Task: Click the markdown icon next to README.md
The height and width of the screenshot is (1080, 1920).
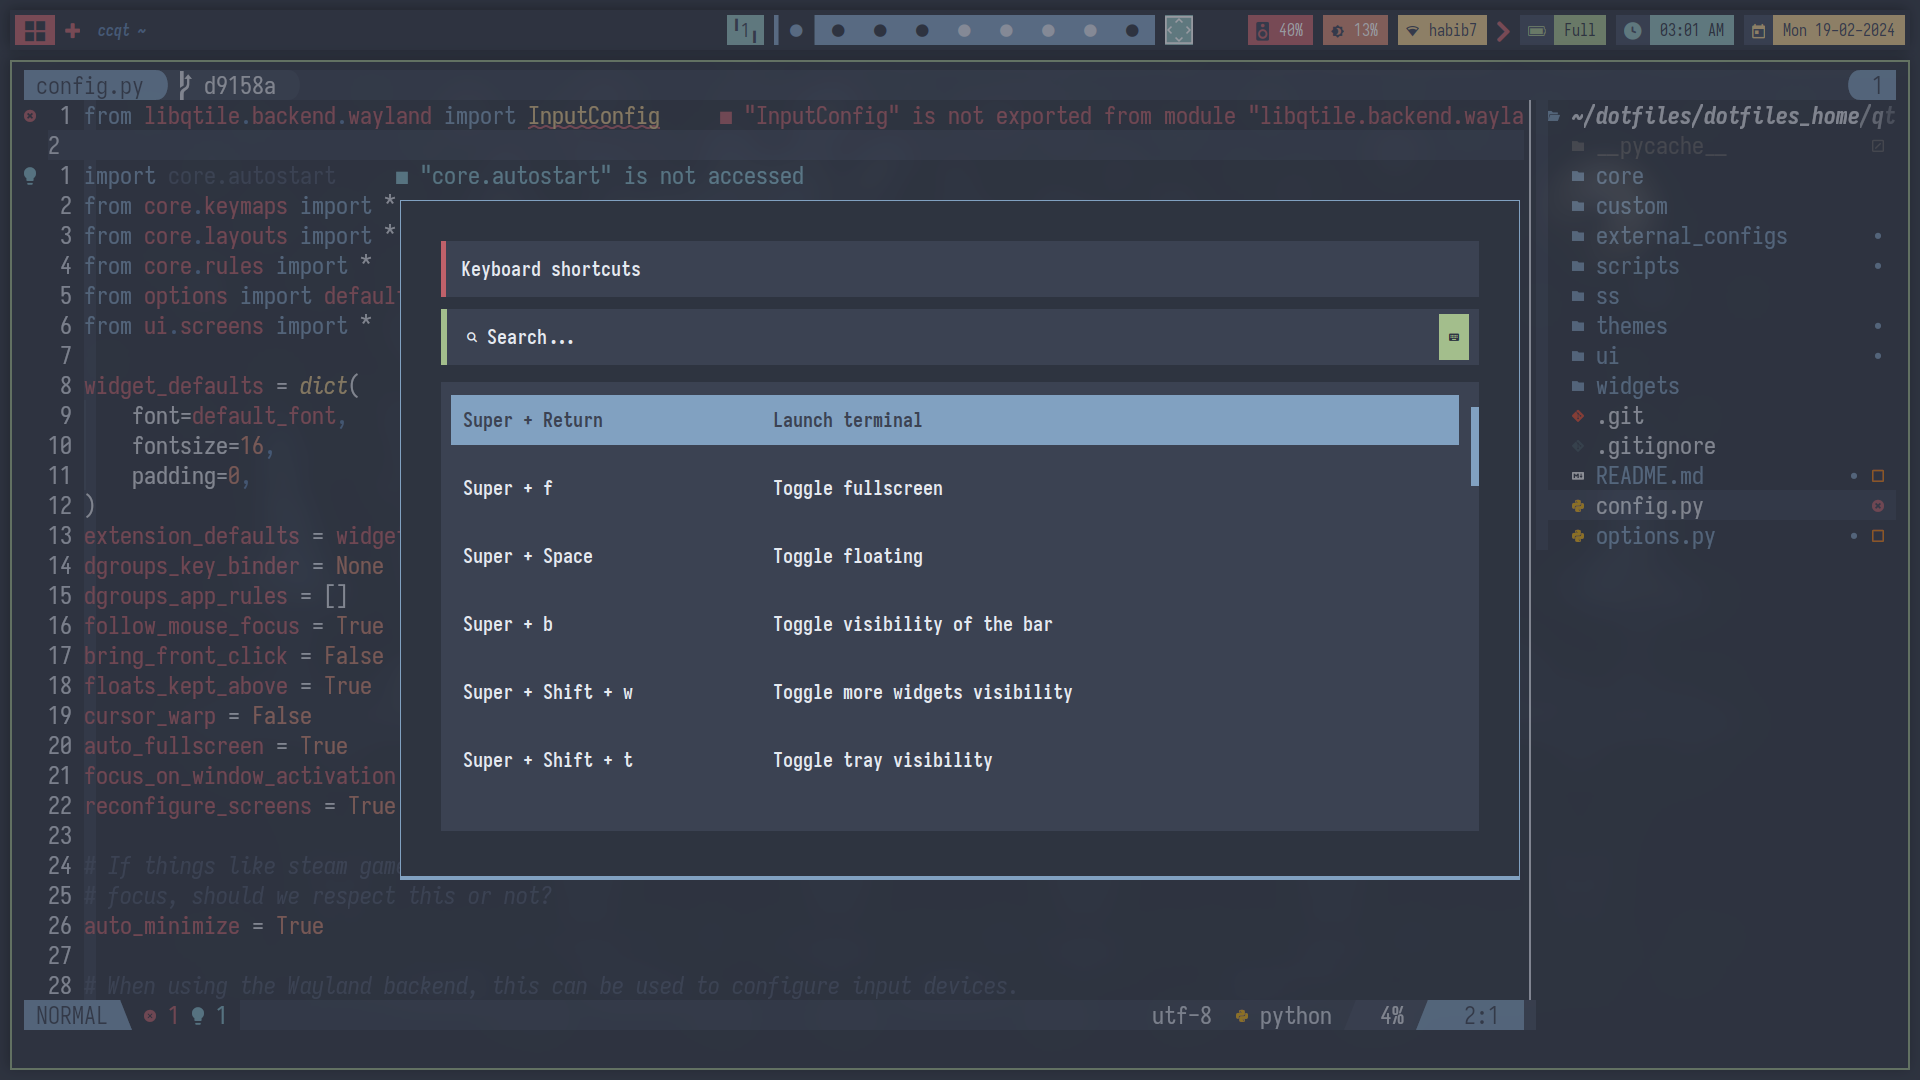Action: (1578, 476)
